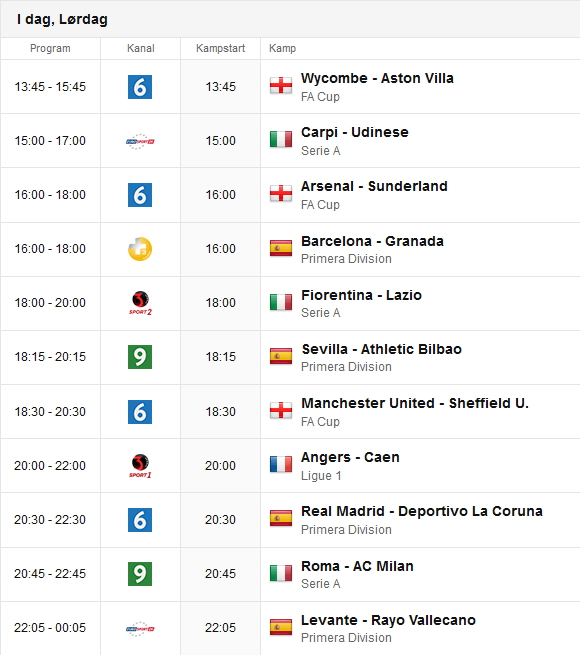This screenshot has height=655, width=580.
Task: Click the Kanal 6 icon for Wycombe match
Action: click(x=140, y=87)
